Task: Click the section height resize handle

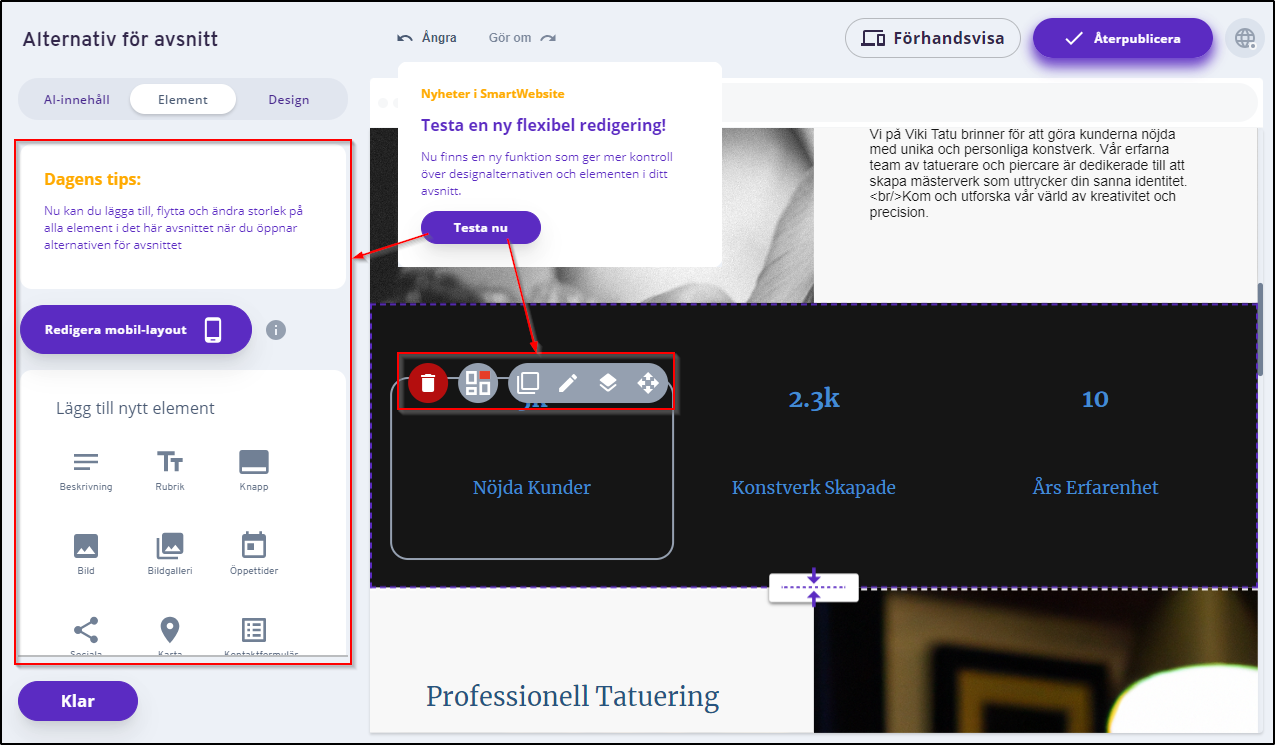Action: point(813,588)
